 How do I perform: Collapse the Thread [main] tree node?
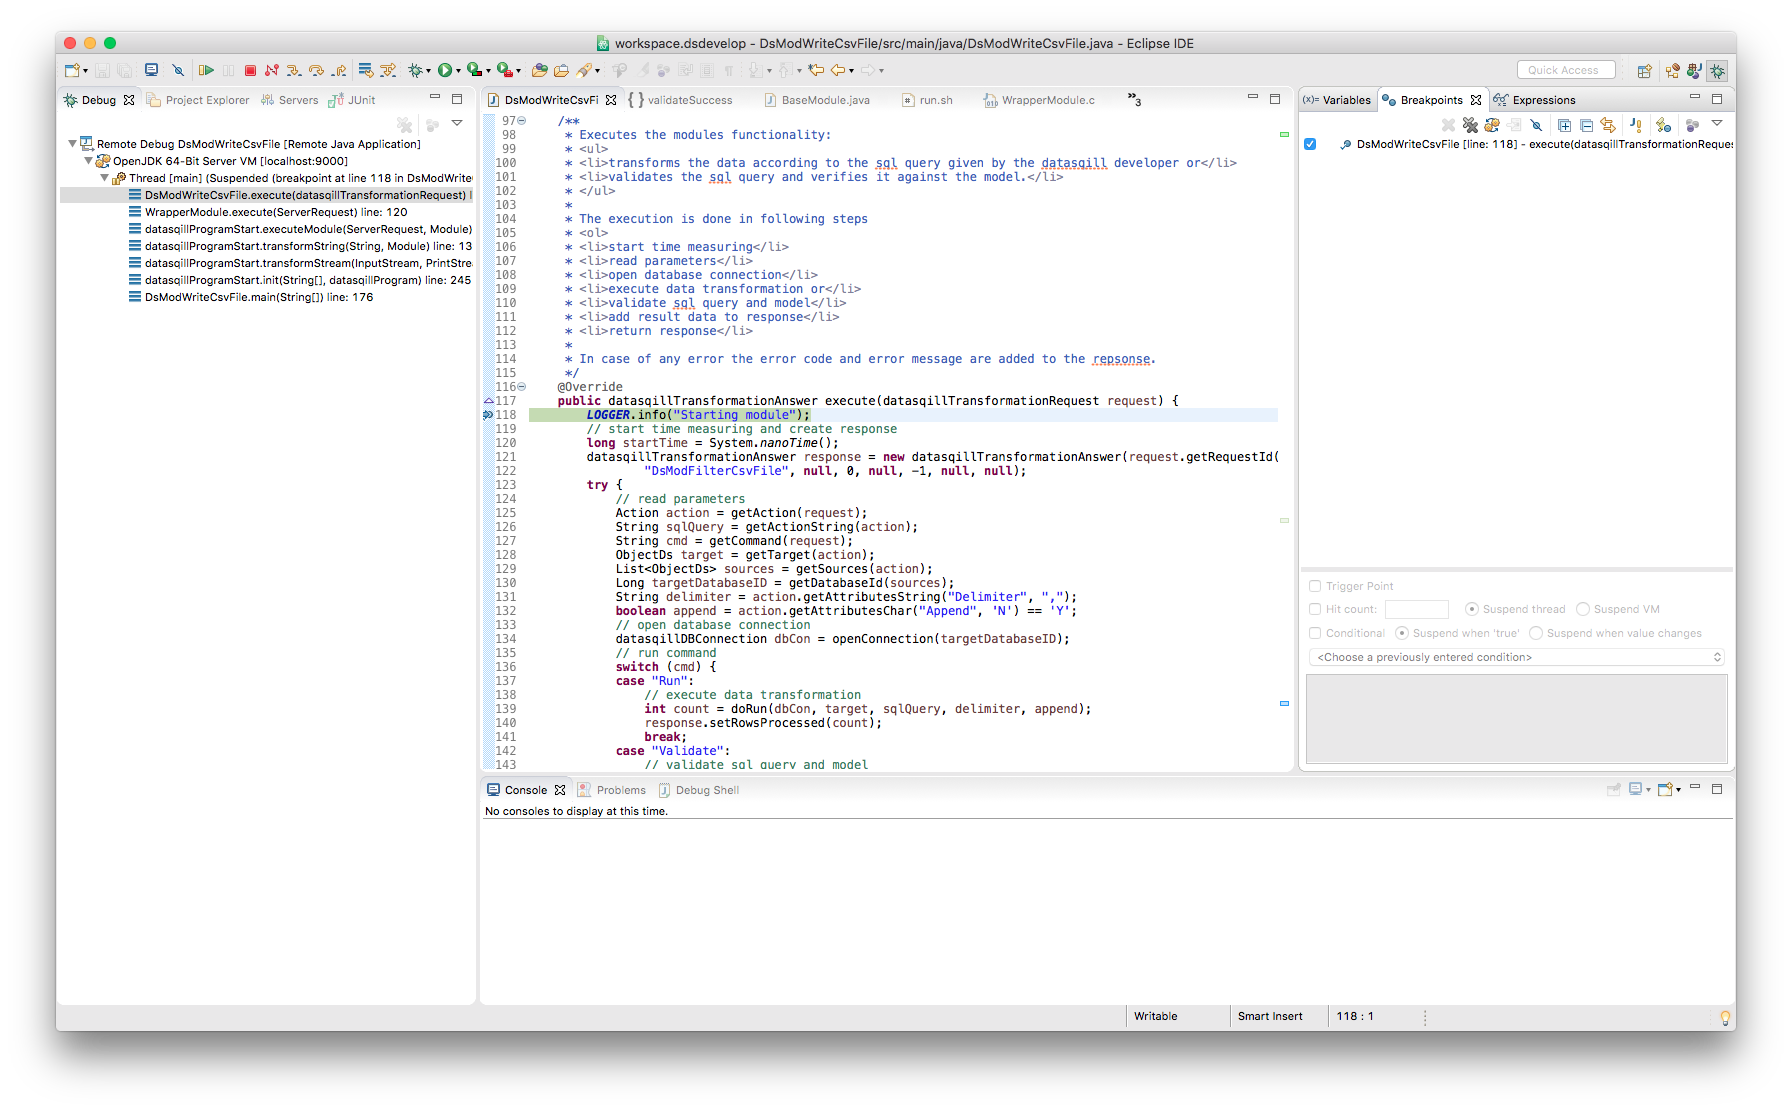(x=104, y=177)
